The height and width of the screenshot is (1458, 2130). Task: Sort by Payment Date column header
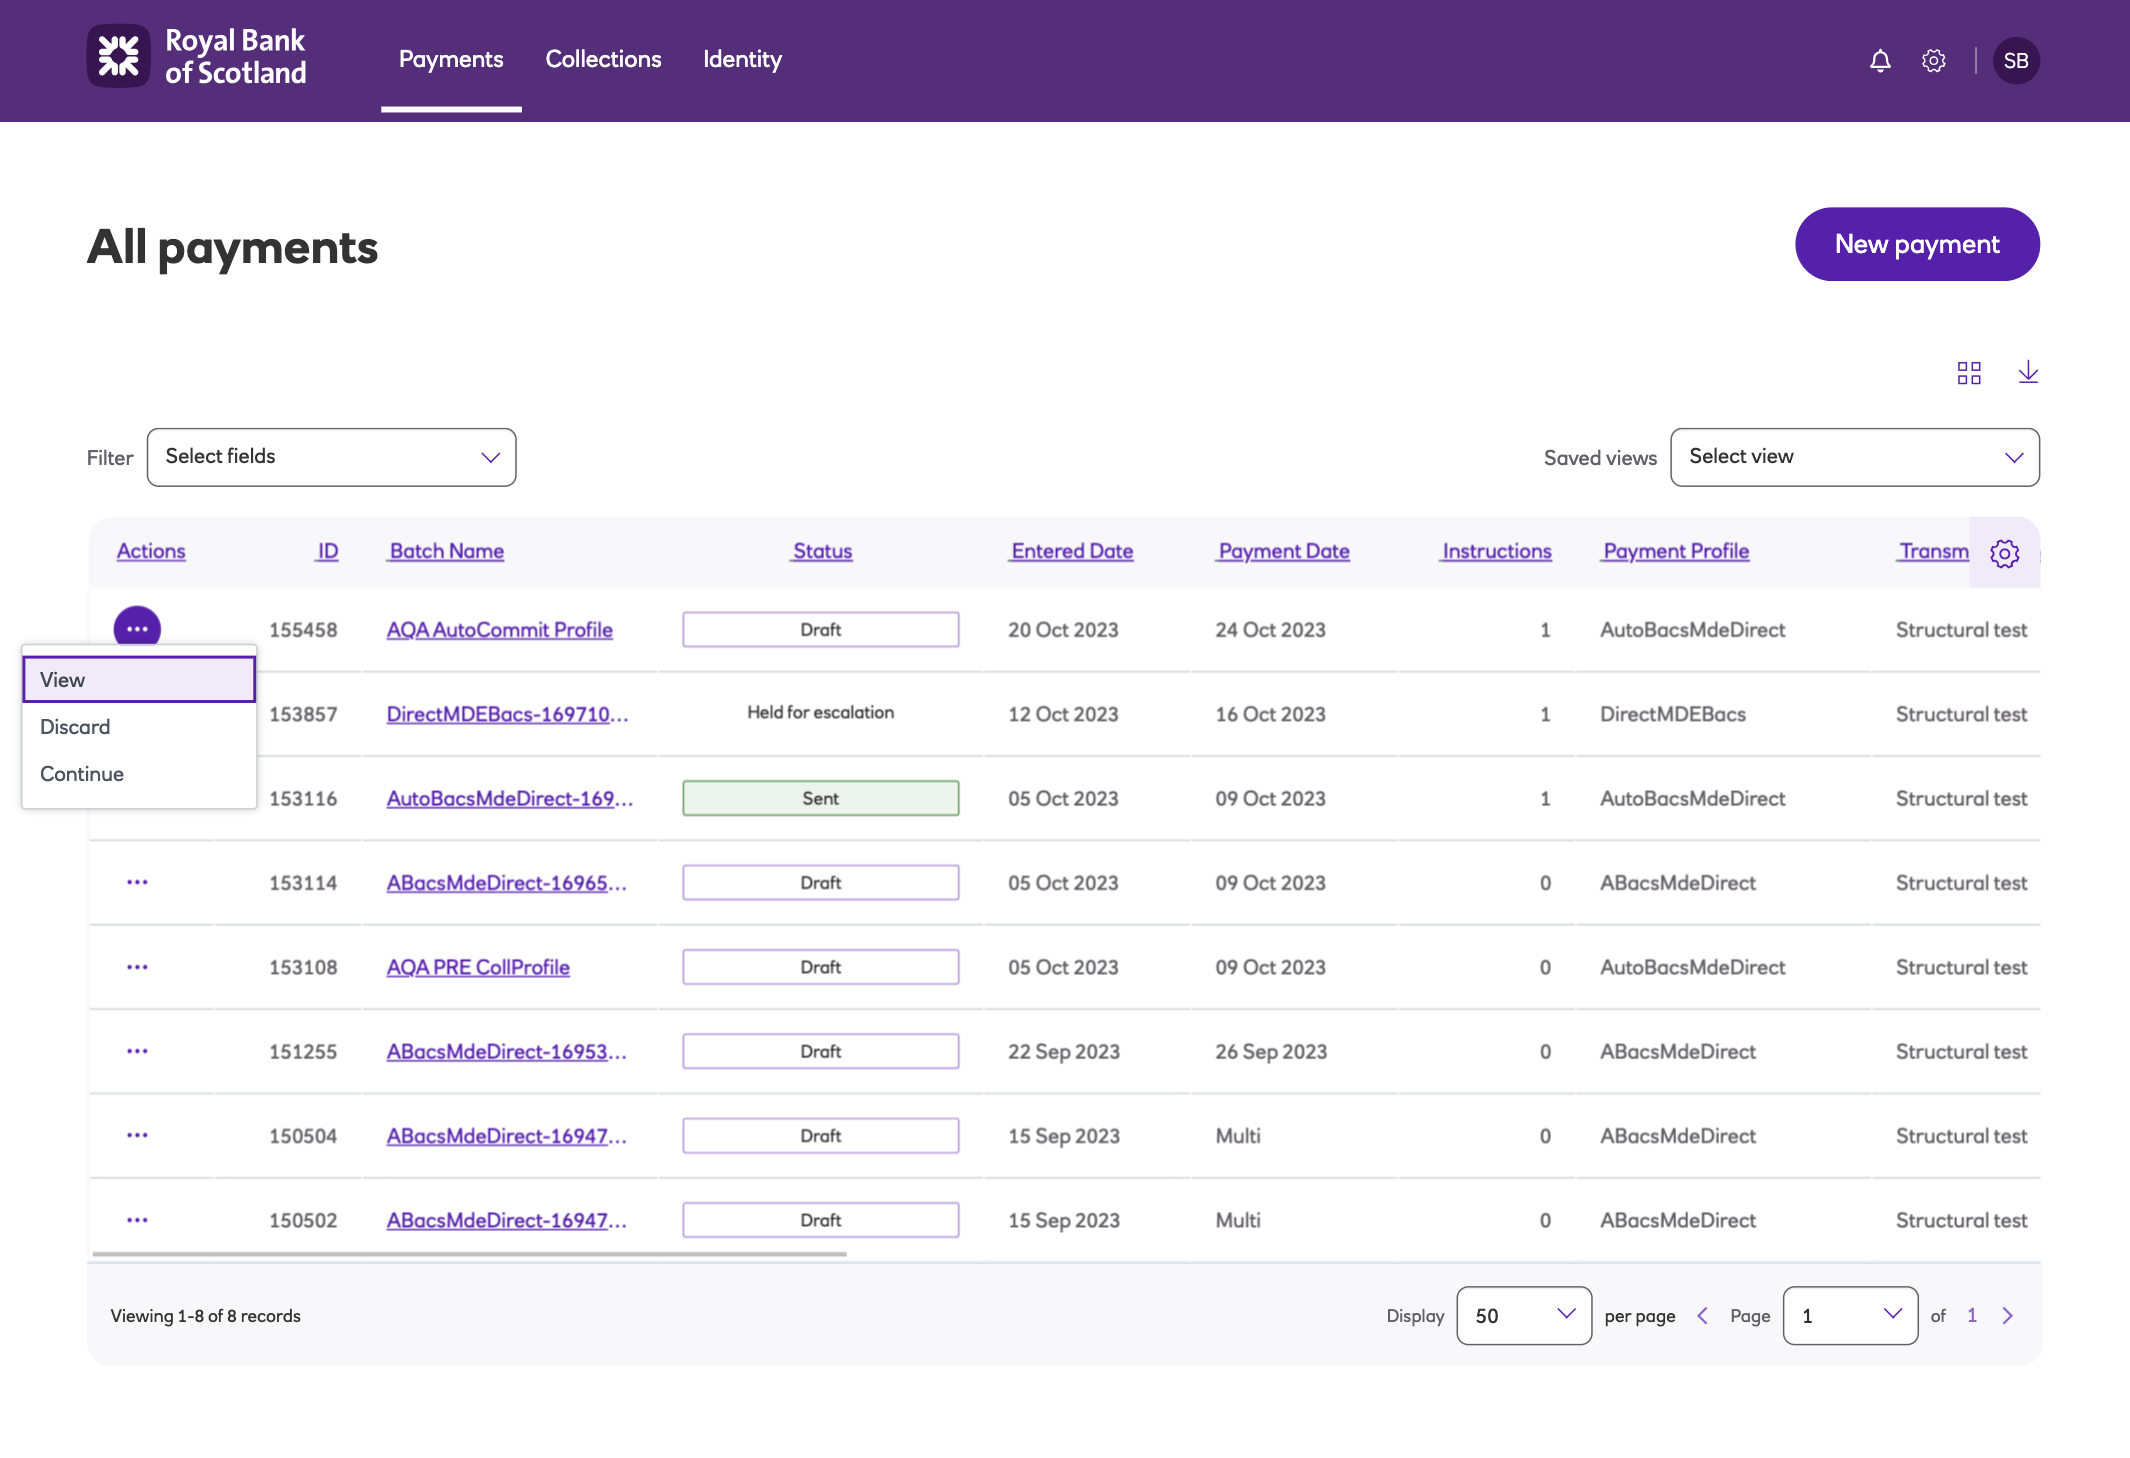click(x=1283, y=551)
